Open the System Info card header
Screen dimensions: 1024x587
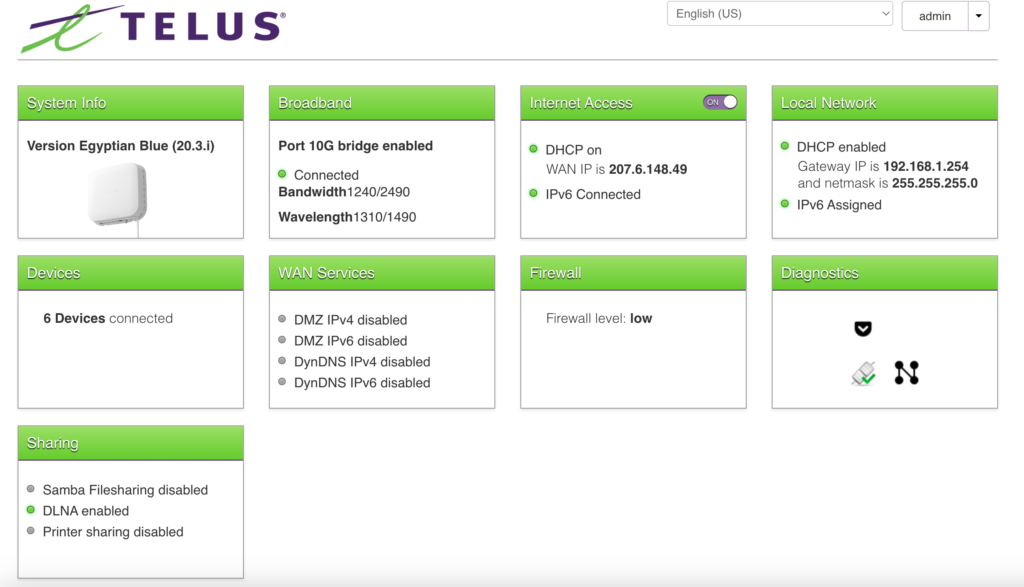click(x=130, y=103)
